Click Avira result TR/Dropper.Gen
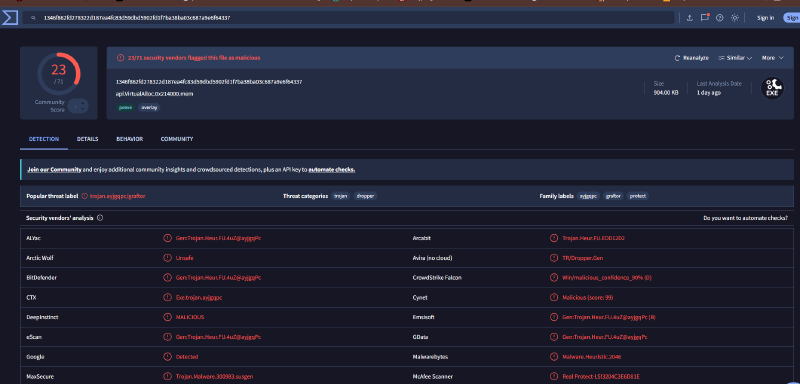The image size is (800, 384). [583, 258]
